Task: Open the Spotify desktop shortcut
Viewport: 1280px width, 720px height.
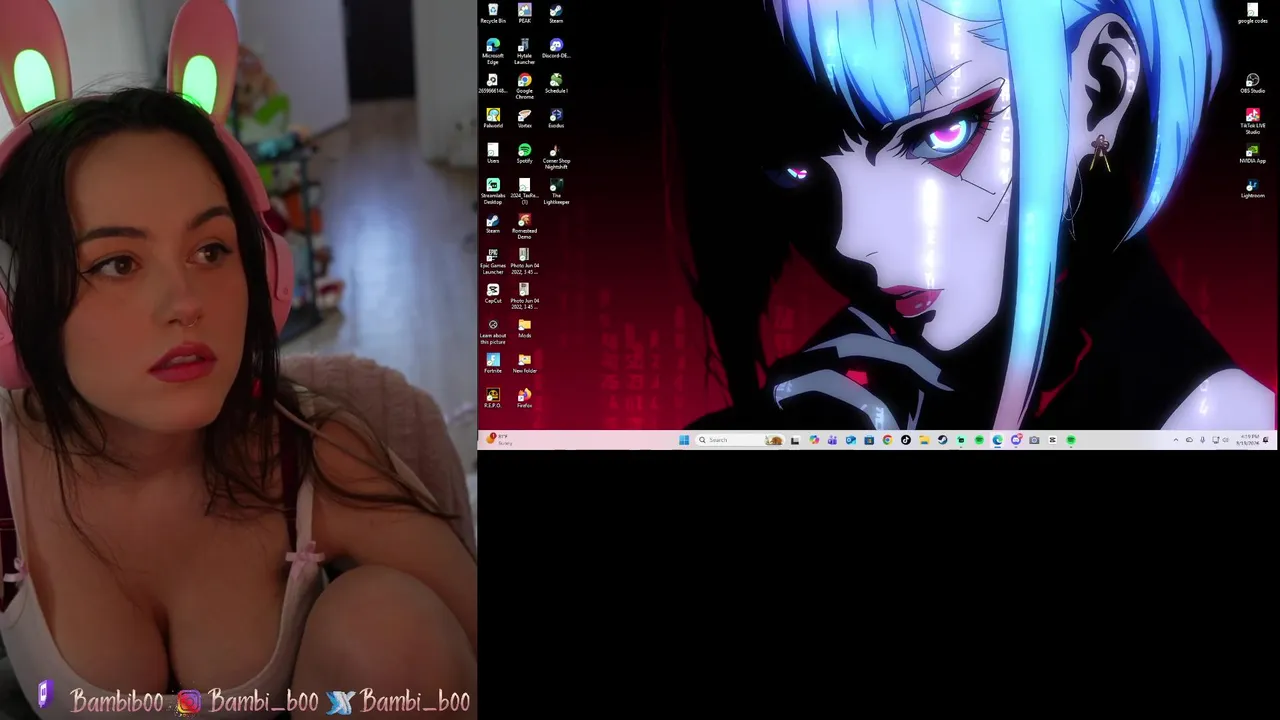Action: [524, 154]
